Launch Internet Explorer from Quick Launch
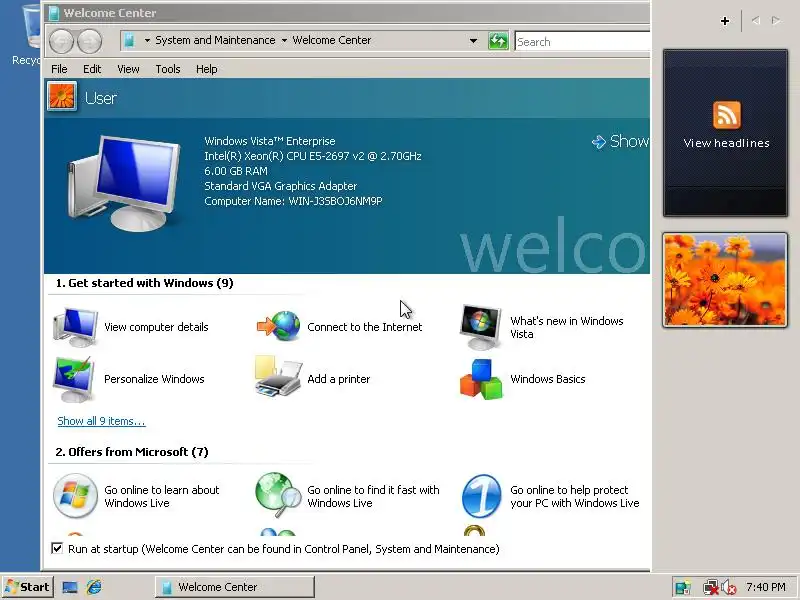The height and width of the screenshot is (600, 800). (x=94, y=587)
